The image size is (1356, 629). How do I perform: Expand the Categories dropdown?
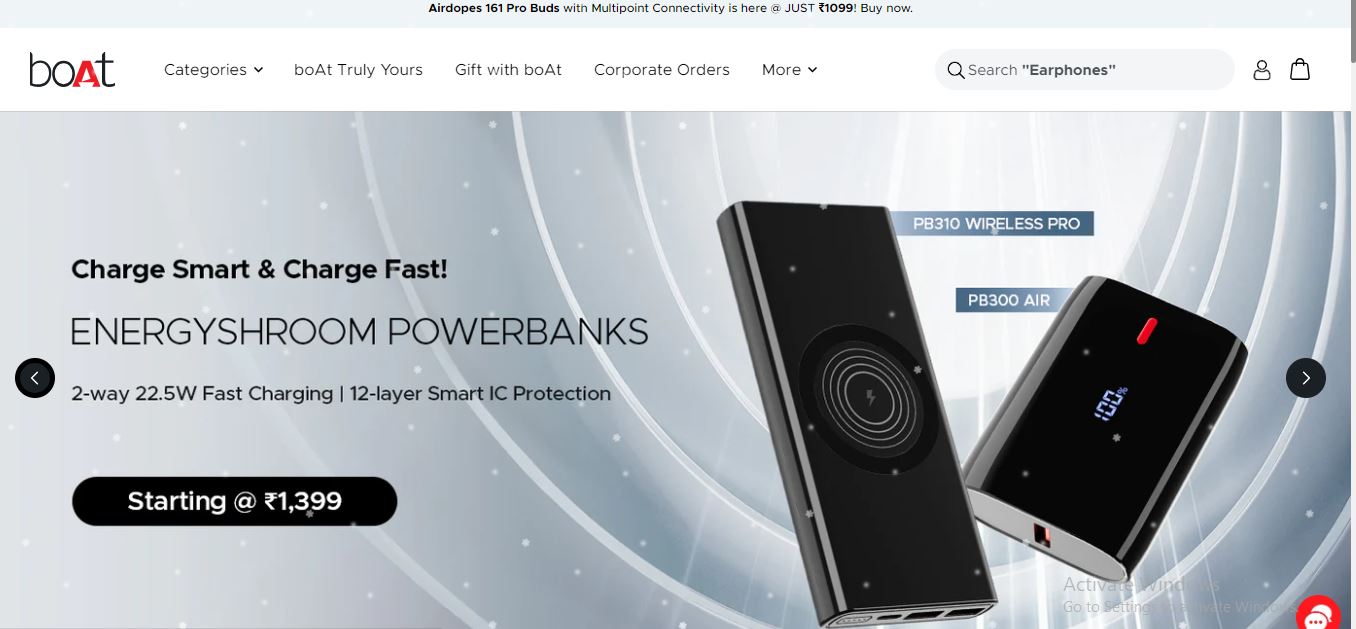pyautogui.click(x=214, y=70)
